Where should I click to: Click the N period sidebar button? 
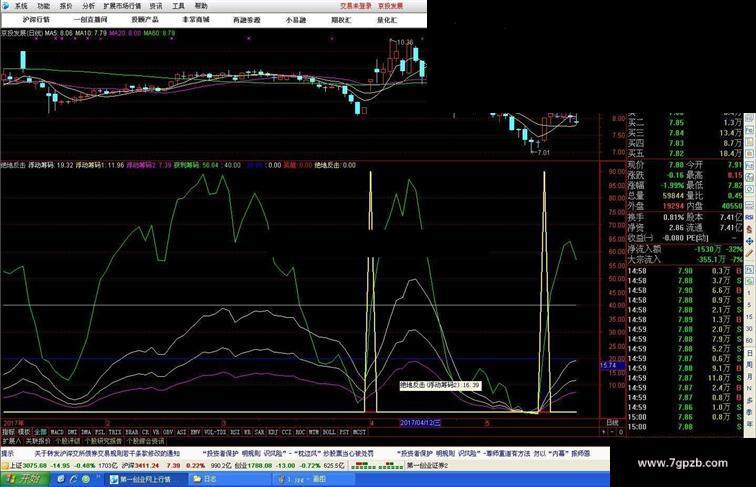pos(749,389)
